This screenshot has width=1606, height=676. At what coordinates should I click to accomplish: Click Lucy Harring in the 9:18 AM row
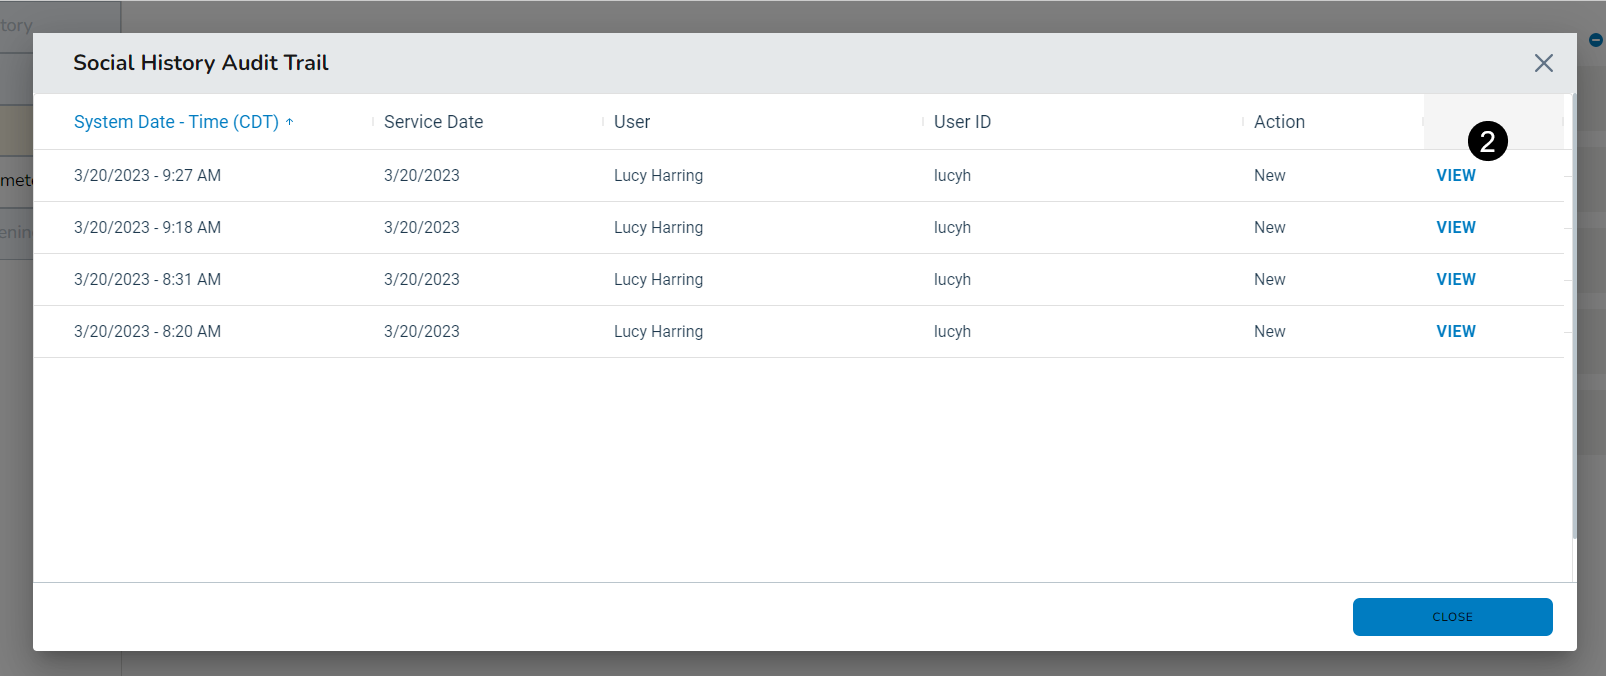[x=658, y=228]
